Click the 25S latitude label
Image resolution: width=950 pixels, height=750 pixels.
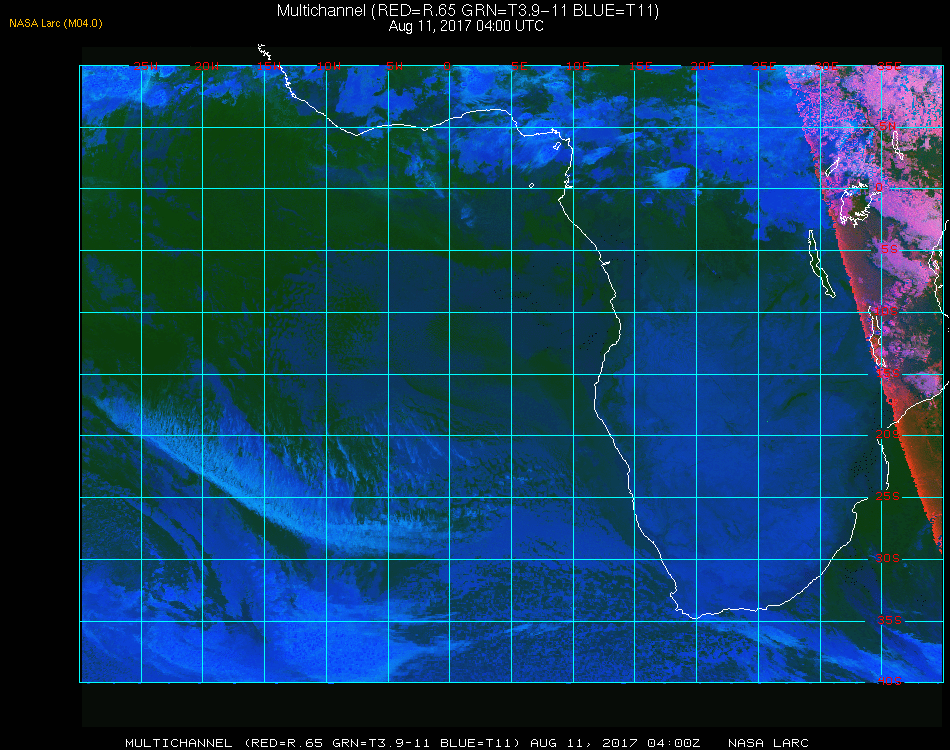pyautogui.click(x=888, y=496)
